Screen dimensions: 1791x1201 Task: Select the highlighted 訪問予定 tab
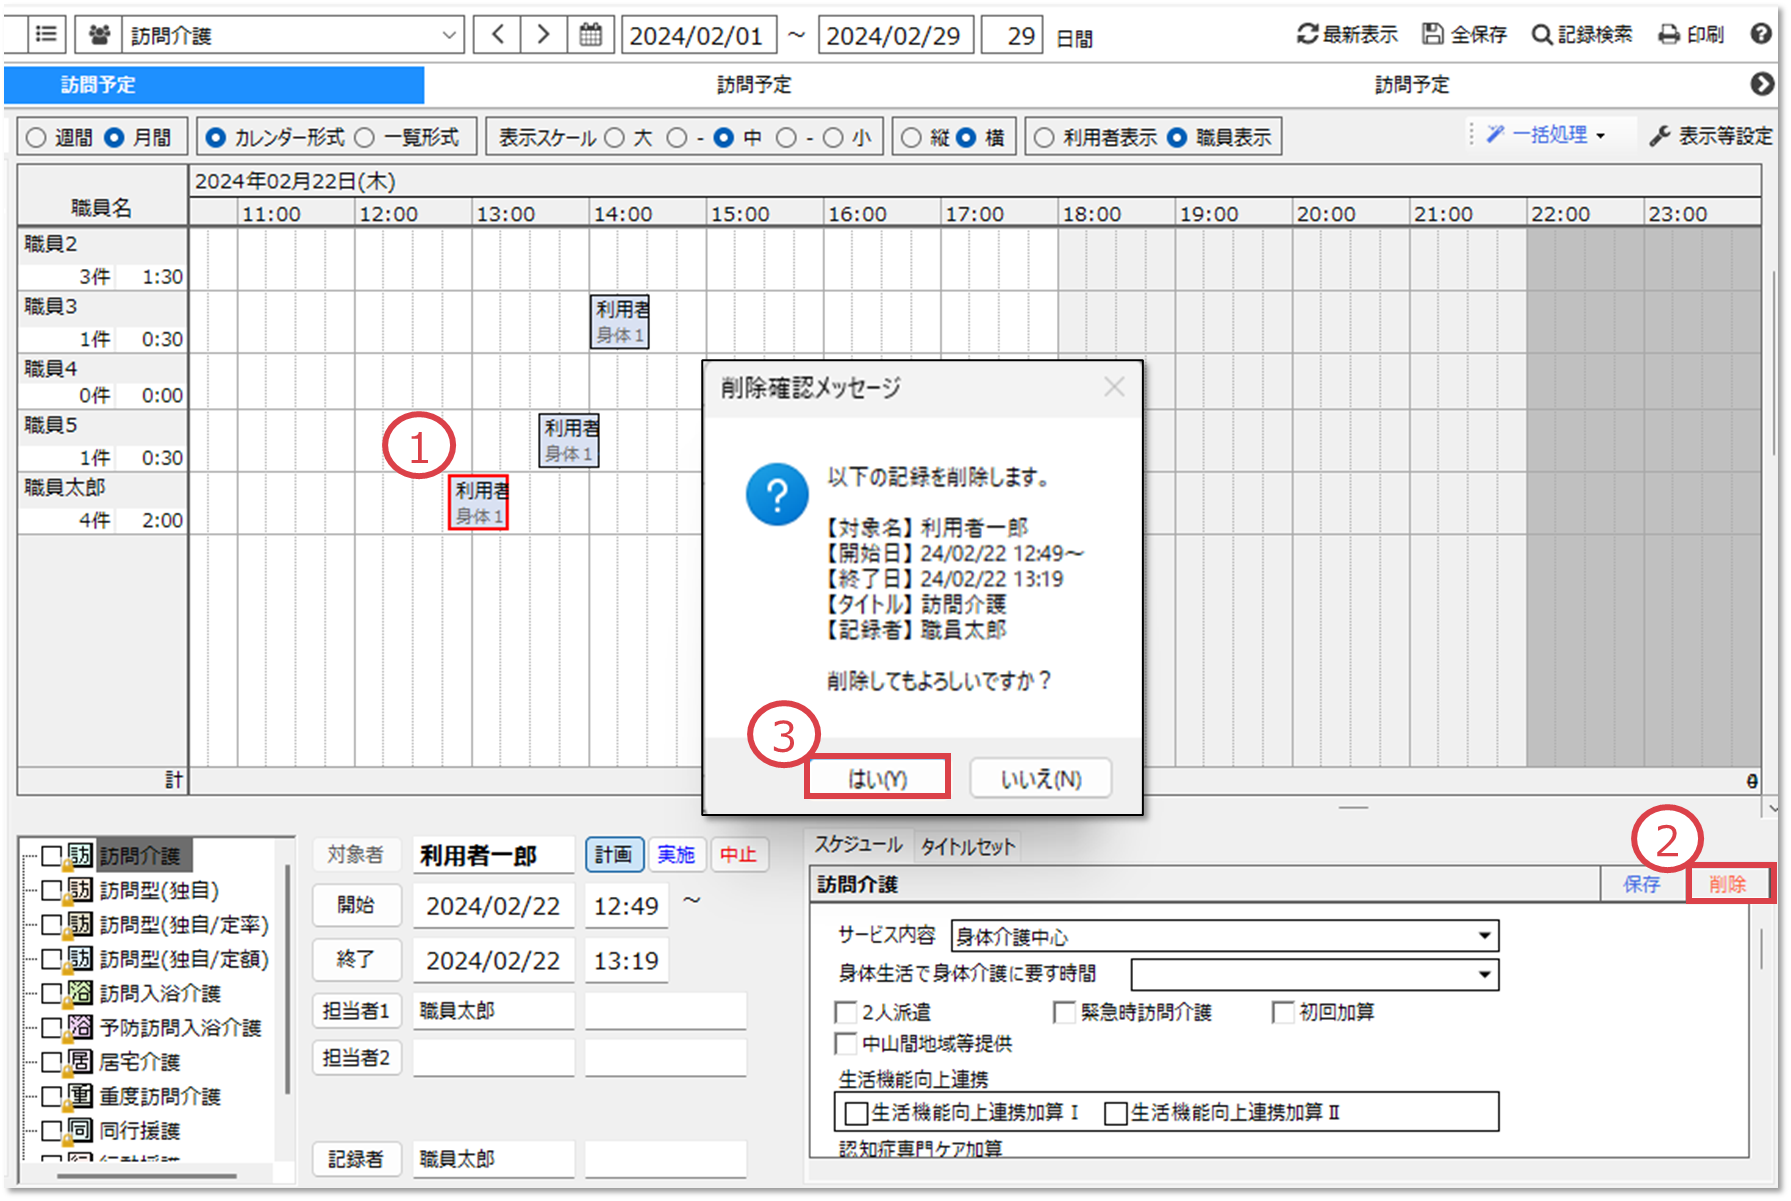coord(214,85)
